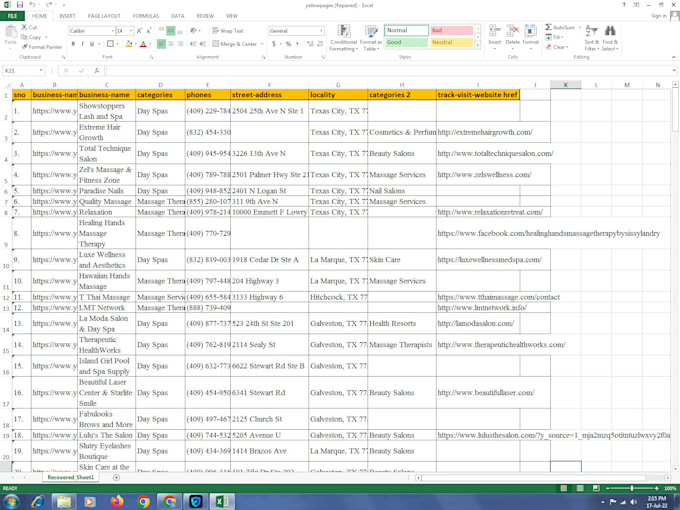Switch to Page Layout view in status bar
This screenshot has height=510, width=680.
[x=580, y=488]
